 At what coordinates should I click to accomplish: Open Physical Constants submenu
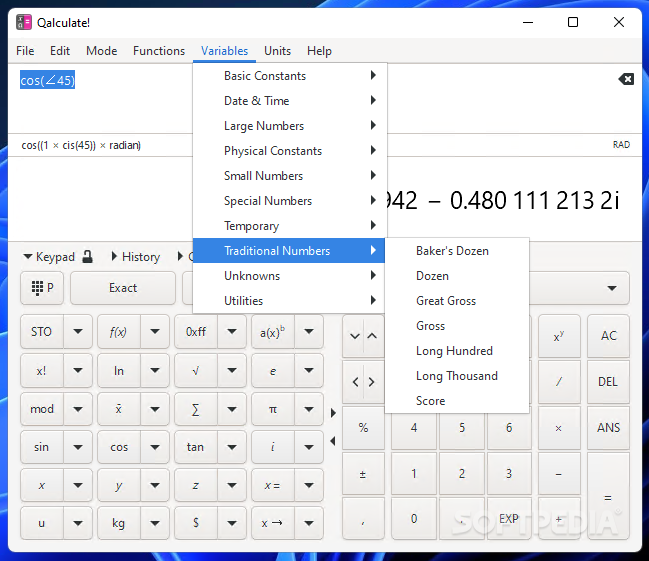click(x=289, y=151)
